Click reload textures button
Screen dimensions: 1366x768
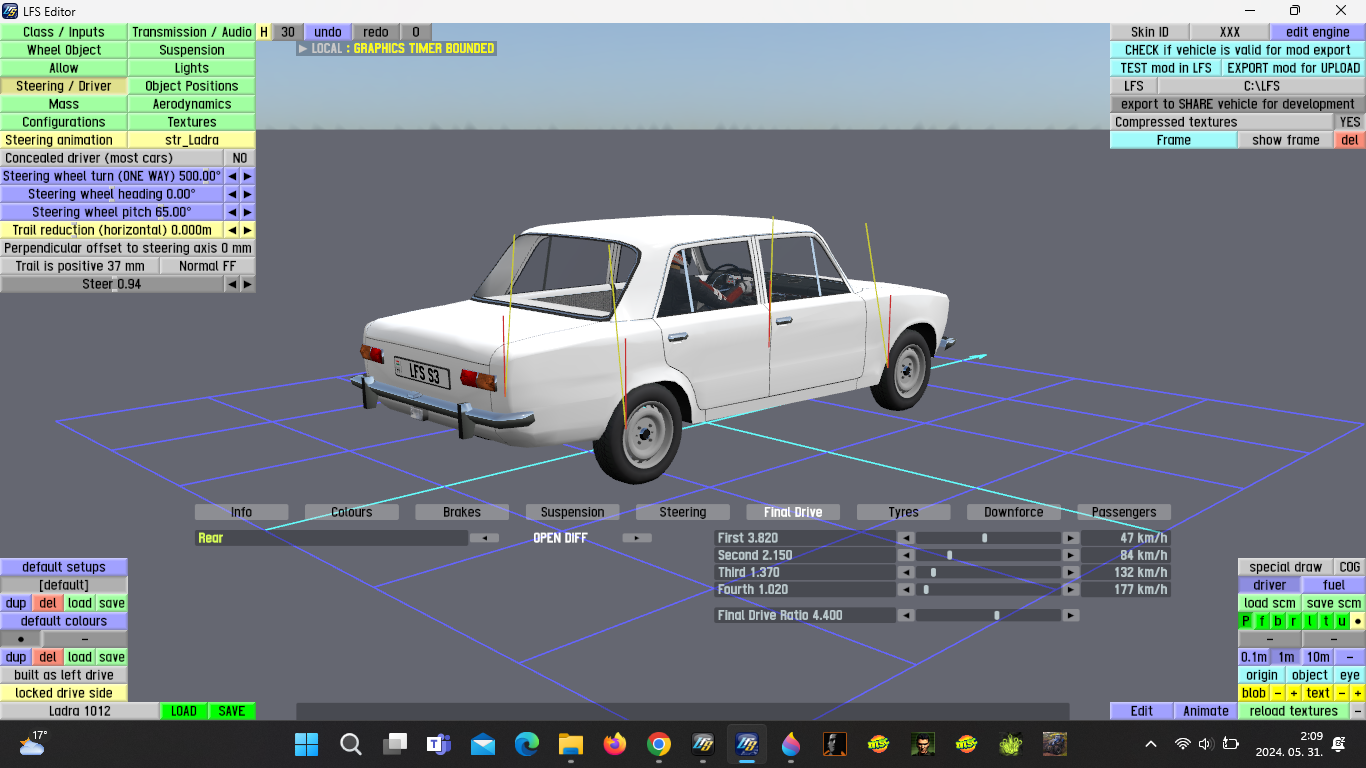click(x=1294, y=711)
